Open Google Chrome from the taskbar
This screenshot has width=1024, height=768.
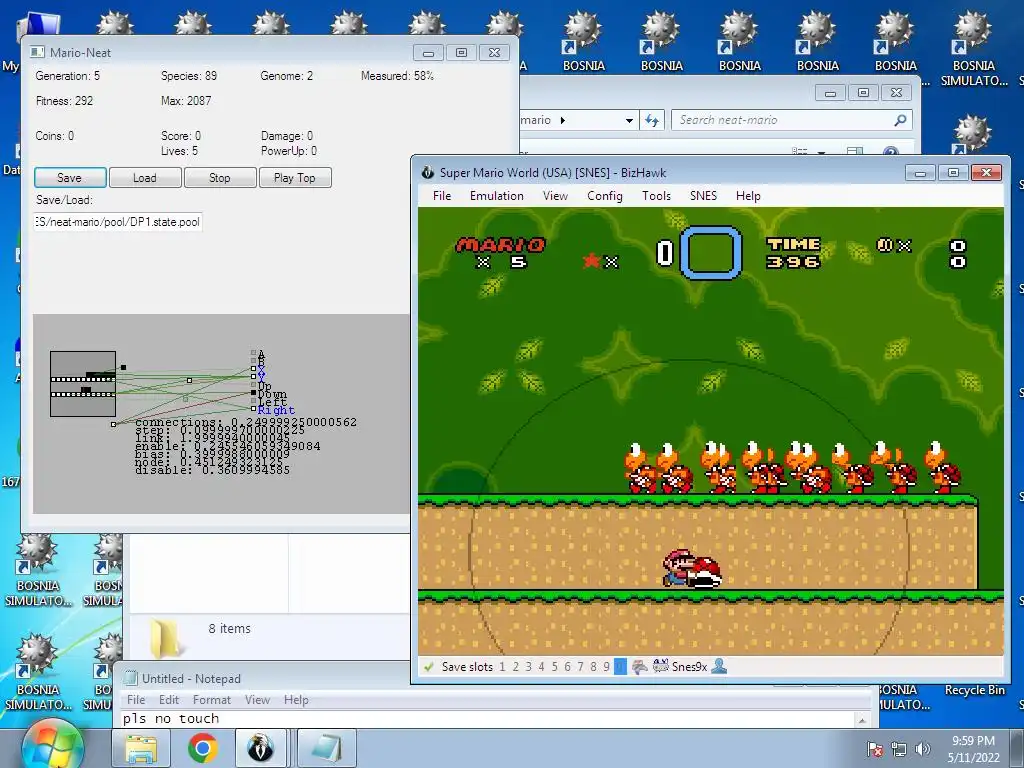(202, 748)
